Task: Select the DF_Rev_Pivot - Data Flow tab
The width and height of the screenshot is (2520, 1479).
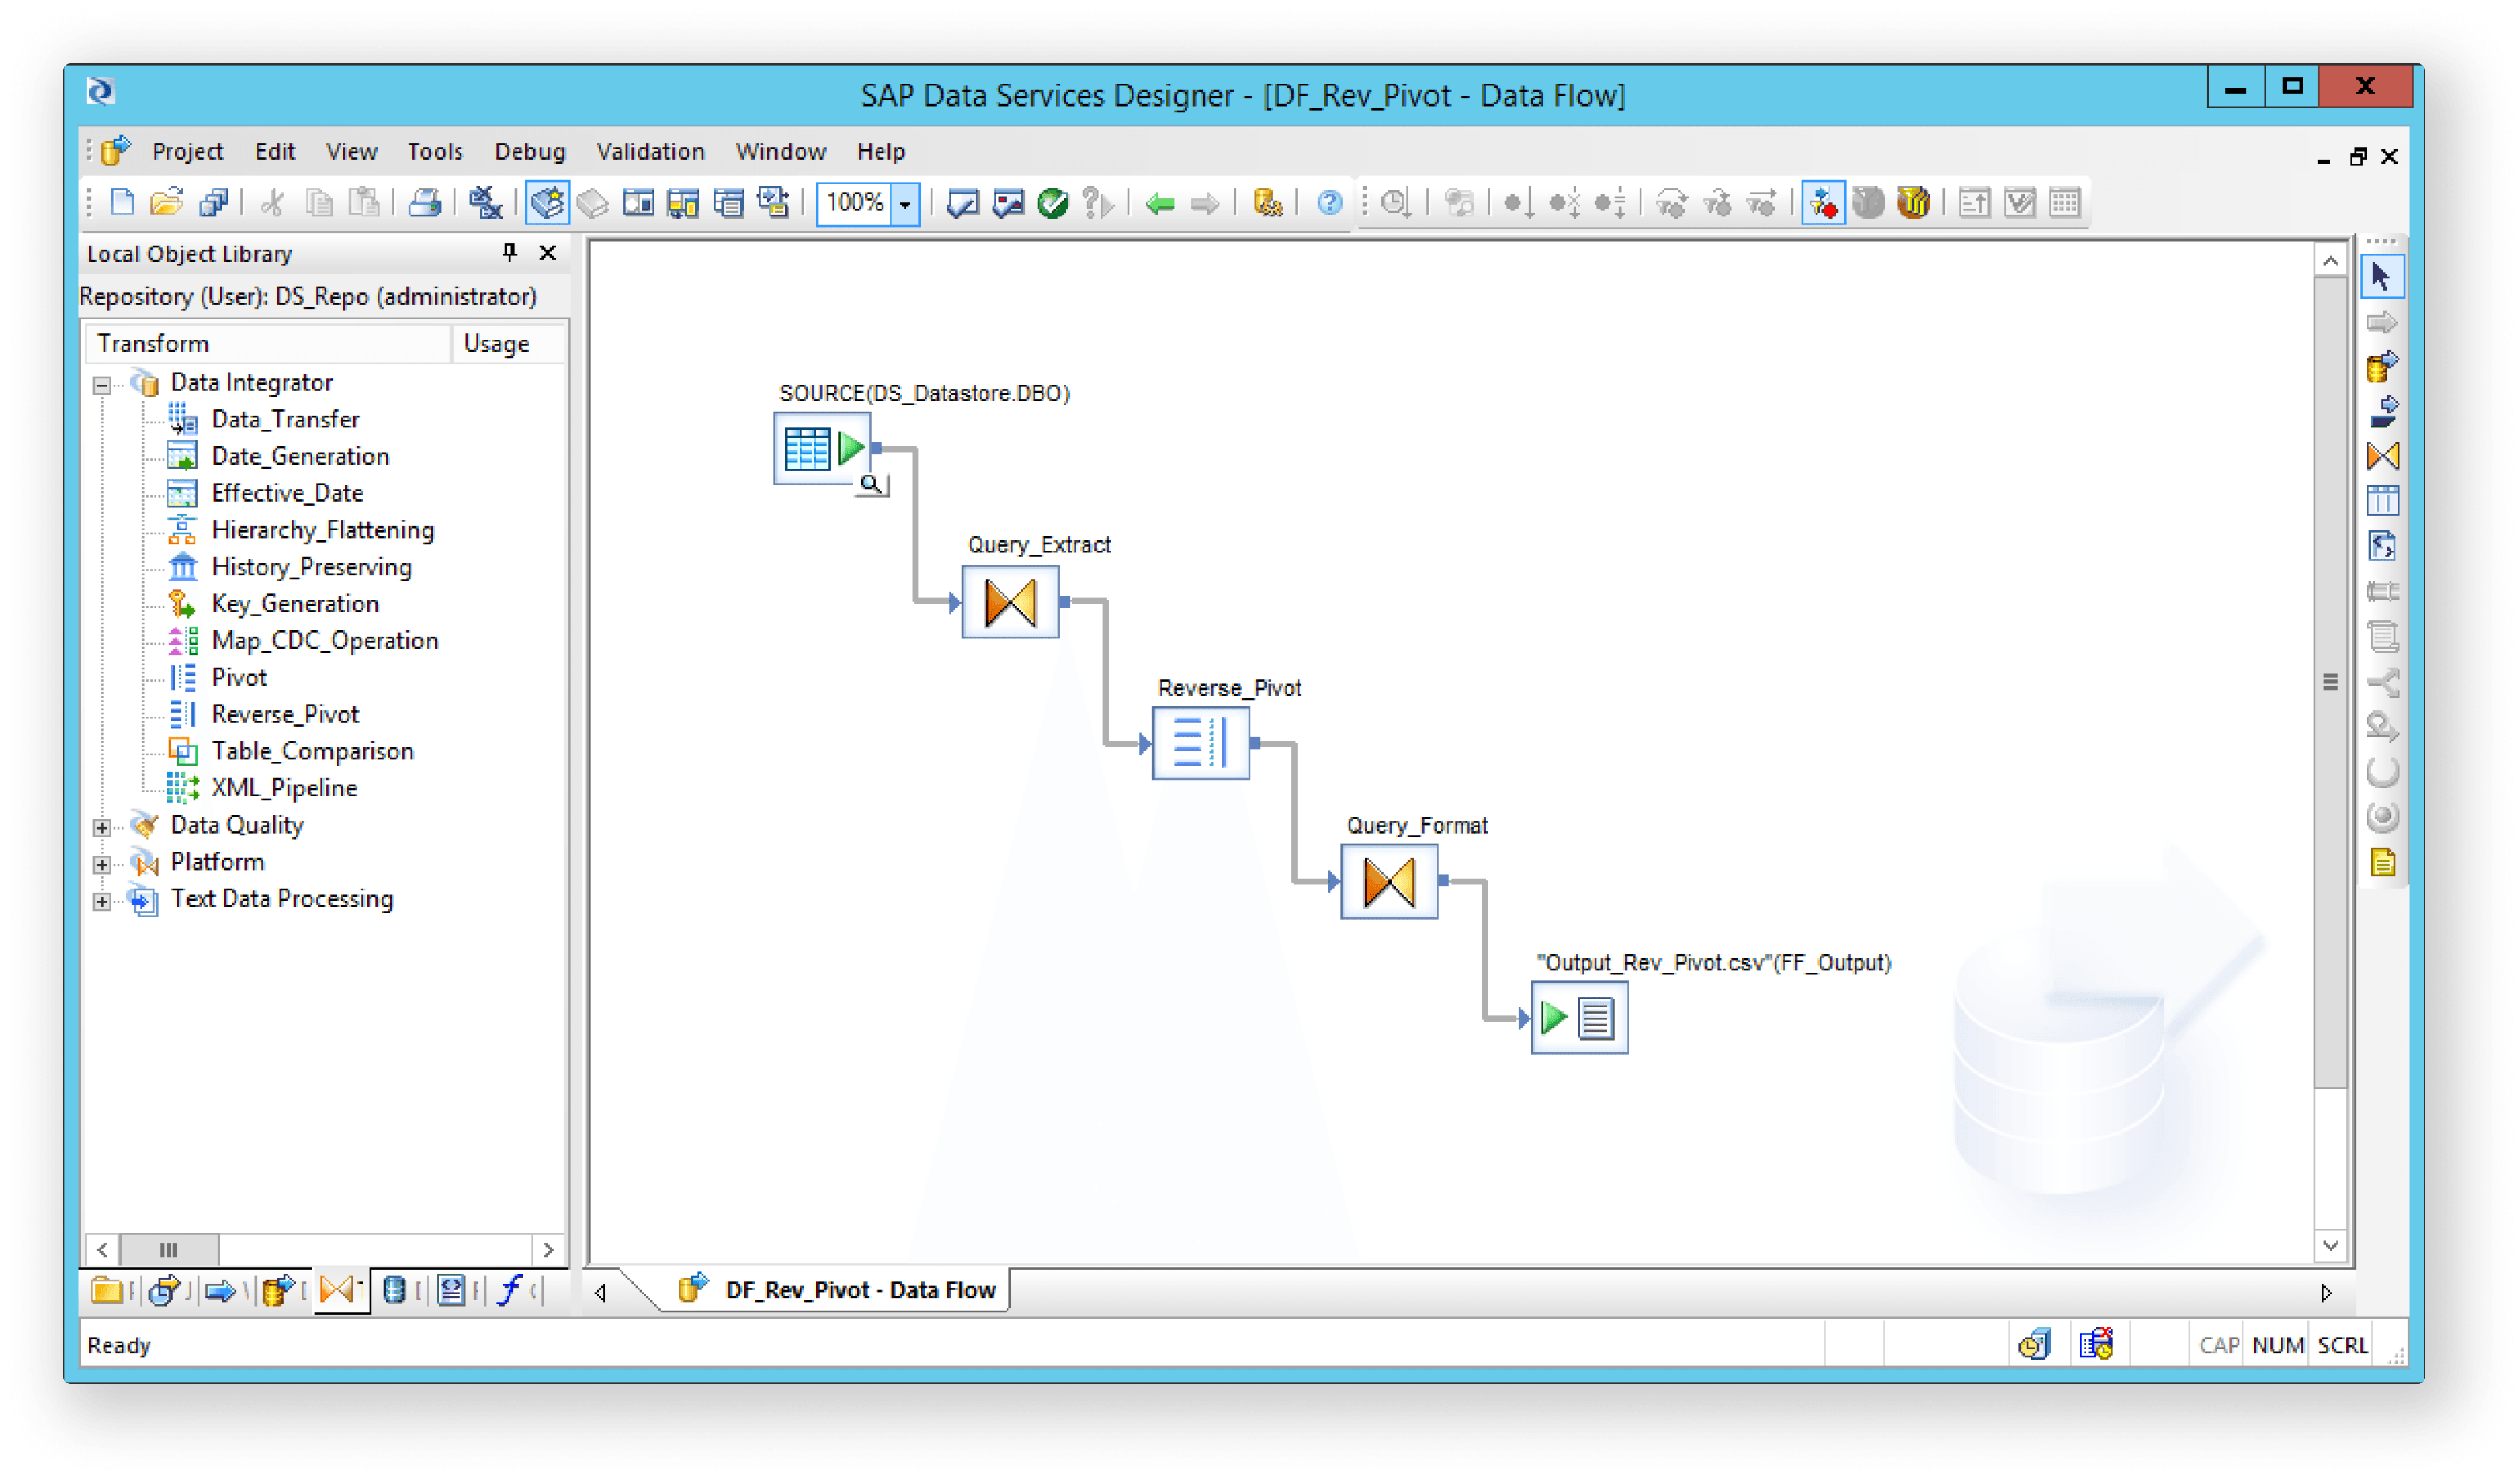Action: 859,1289
